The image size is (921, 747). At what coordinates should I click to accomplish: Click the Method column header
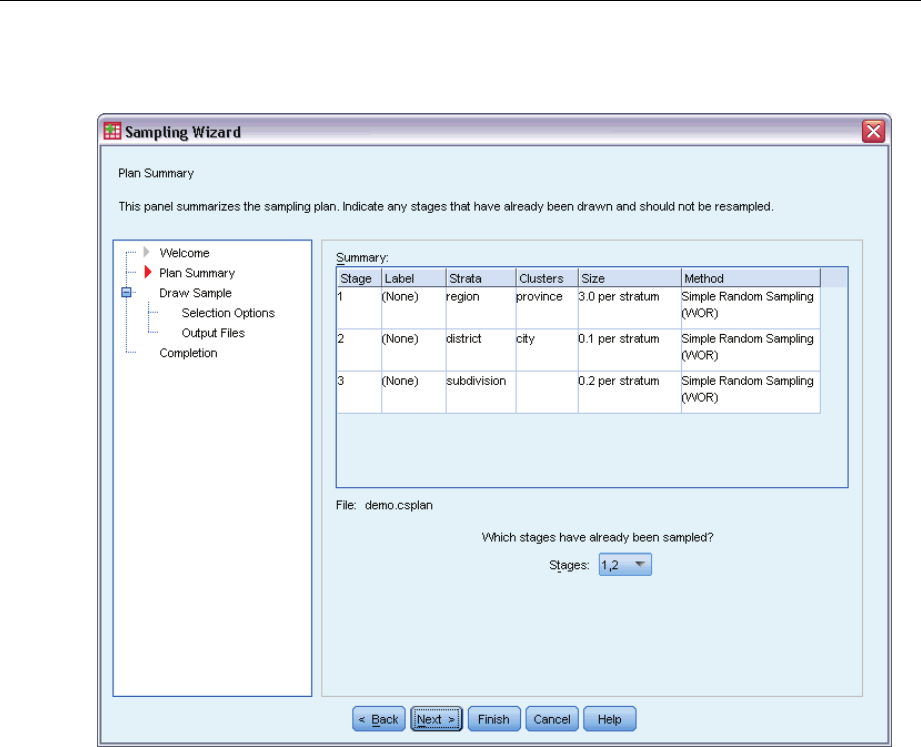751,278
